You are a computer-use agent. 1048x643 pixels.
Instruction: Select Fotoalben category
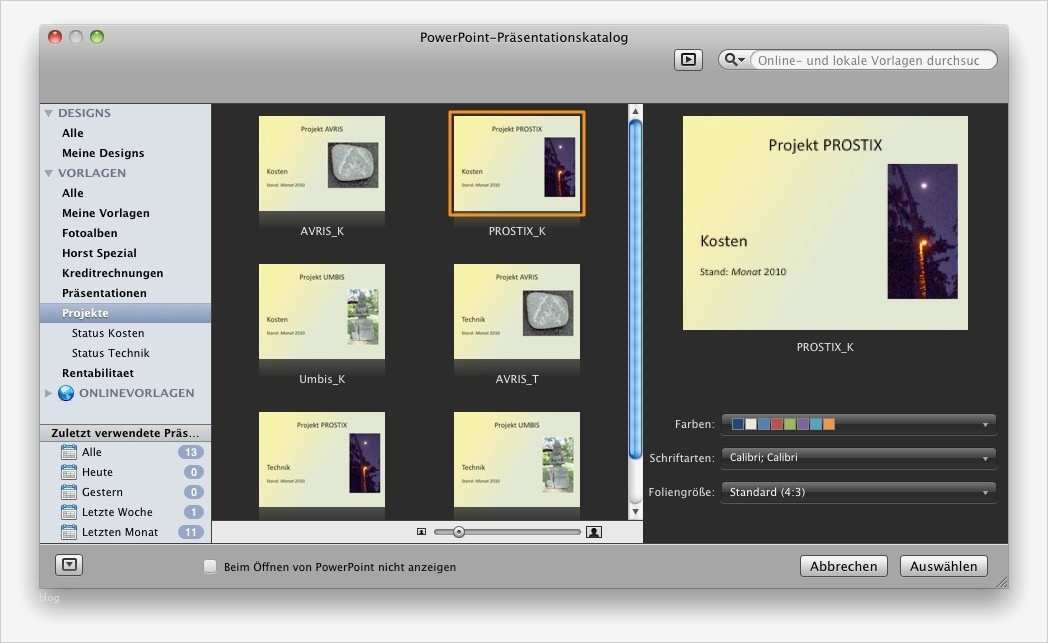[x=90, y=233]
